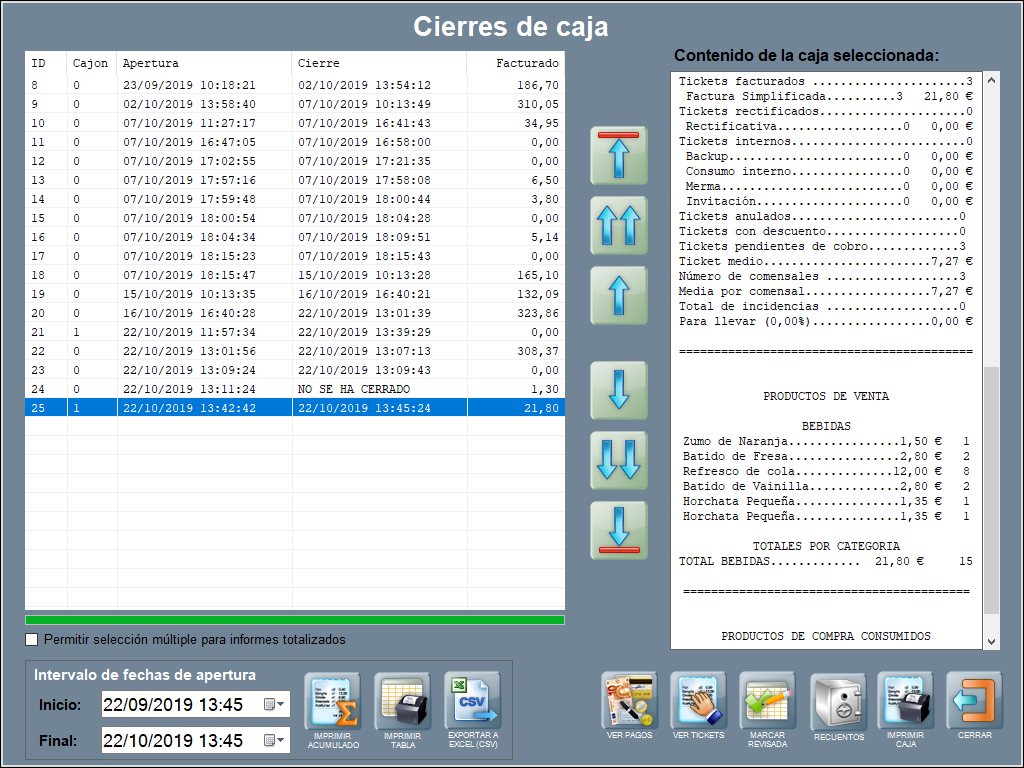Page up with double up arrows

pos(619,225)
